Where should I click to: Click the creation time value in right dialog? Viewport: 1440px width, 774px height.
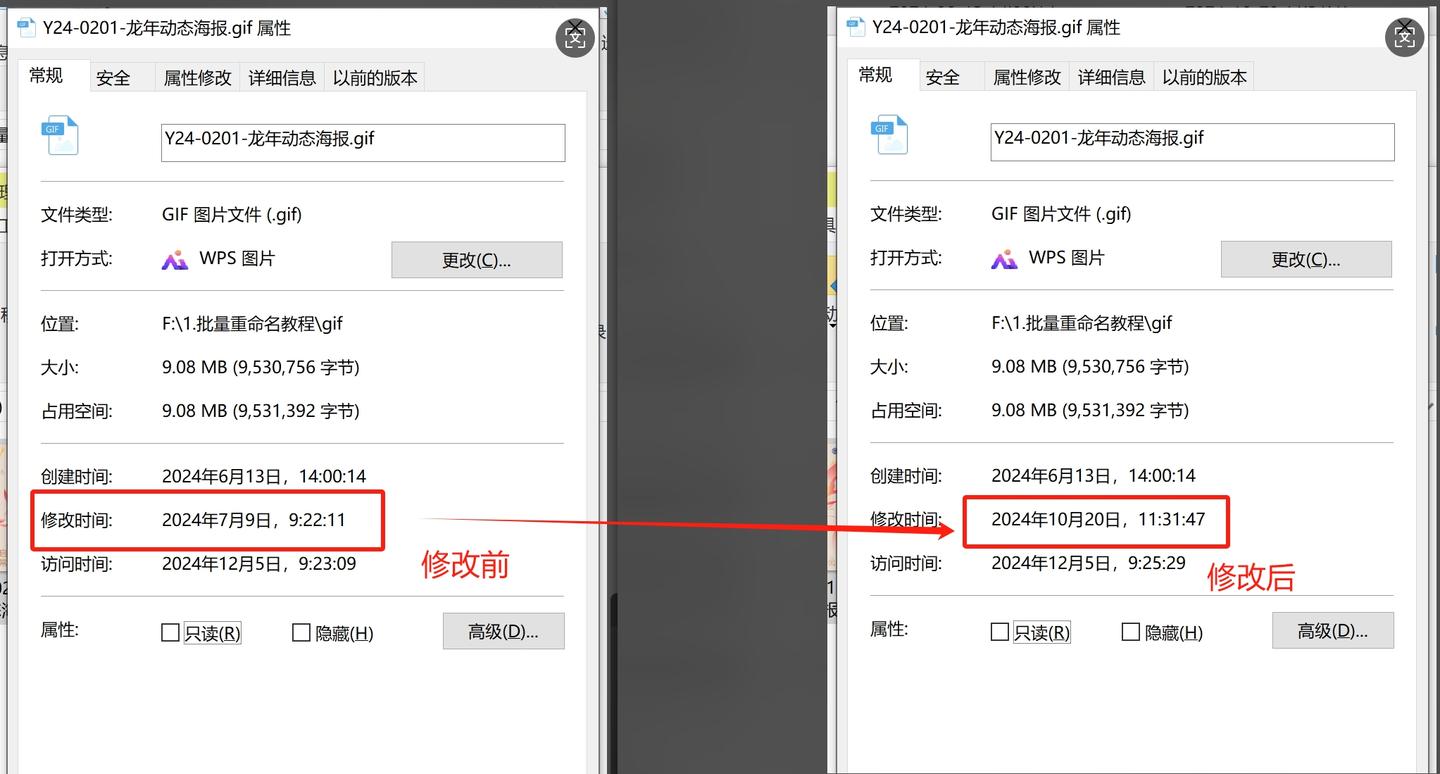tap(1094, 475)
